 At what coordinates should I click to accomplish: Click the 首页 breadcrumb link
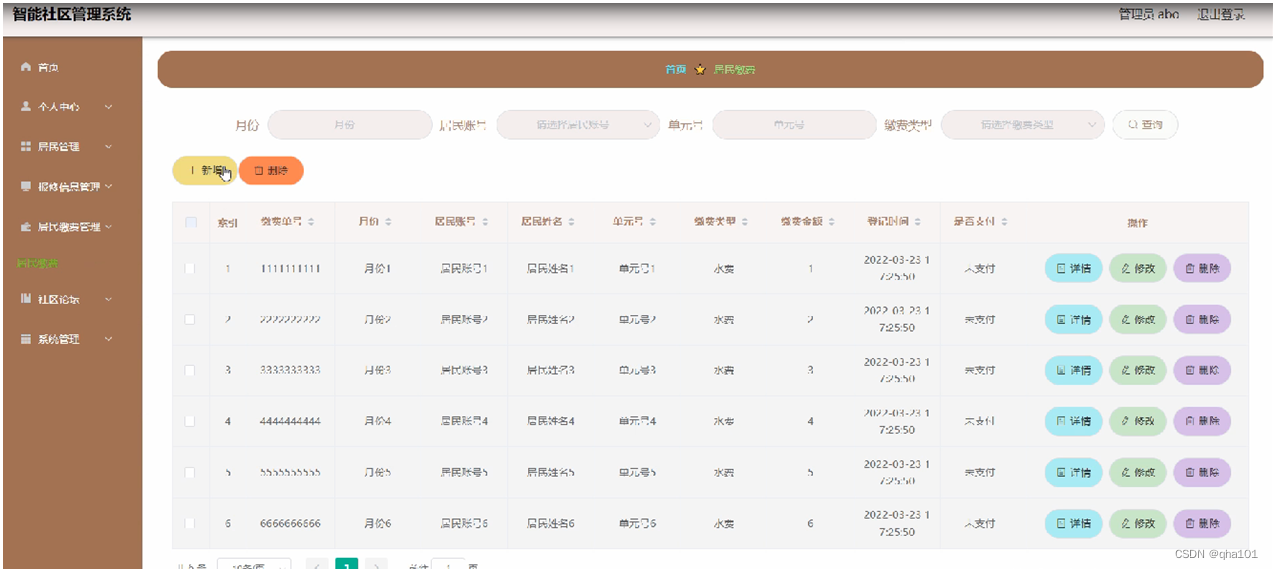click(676, 70)
